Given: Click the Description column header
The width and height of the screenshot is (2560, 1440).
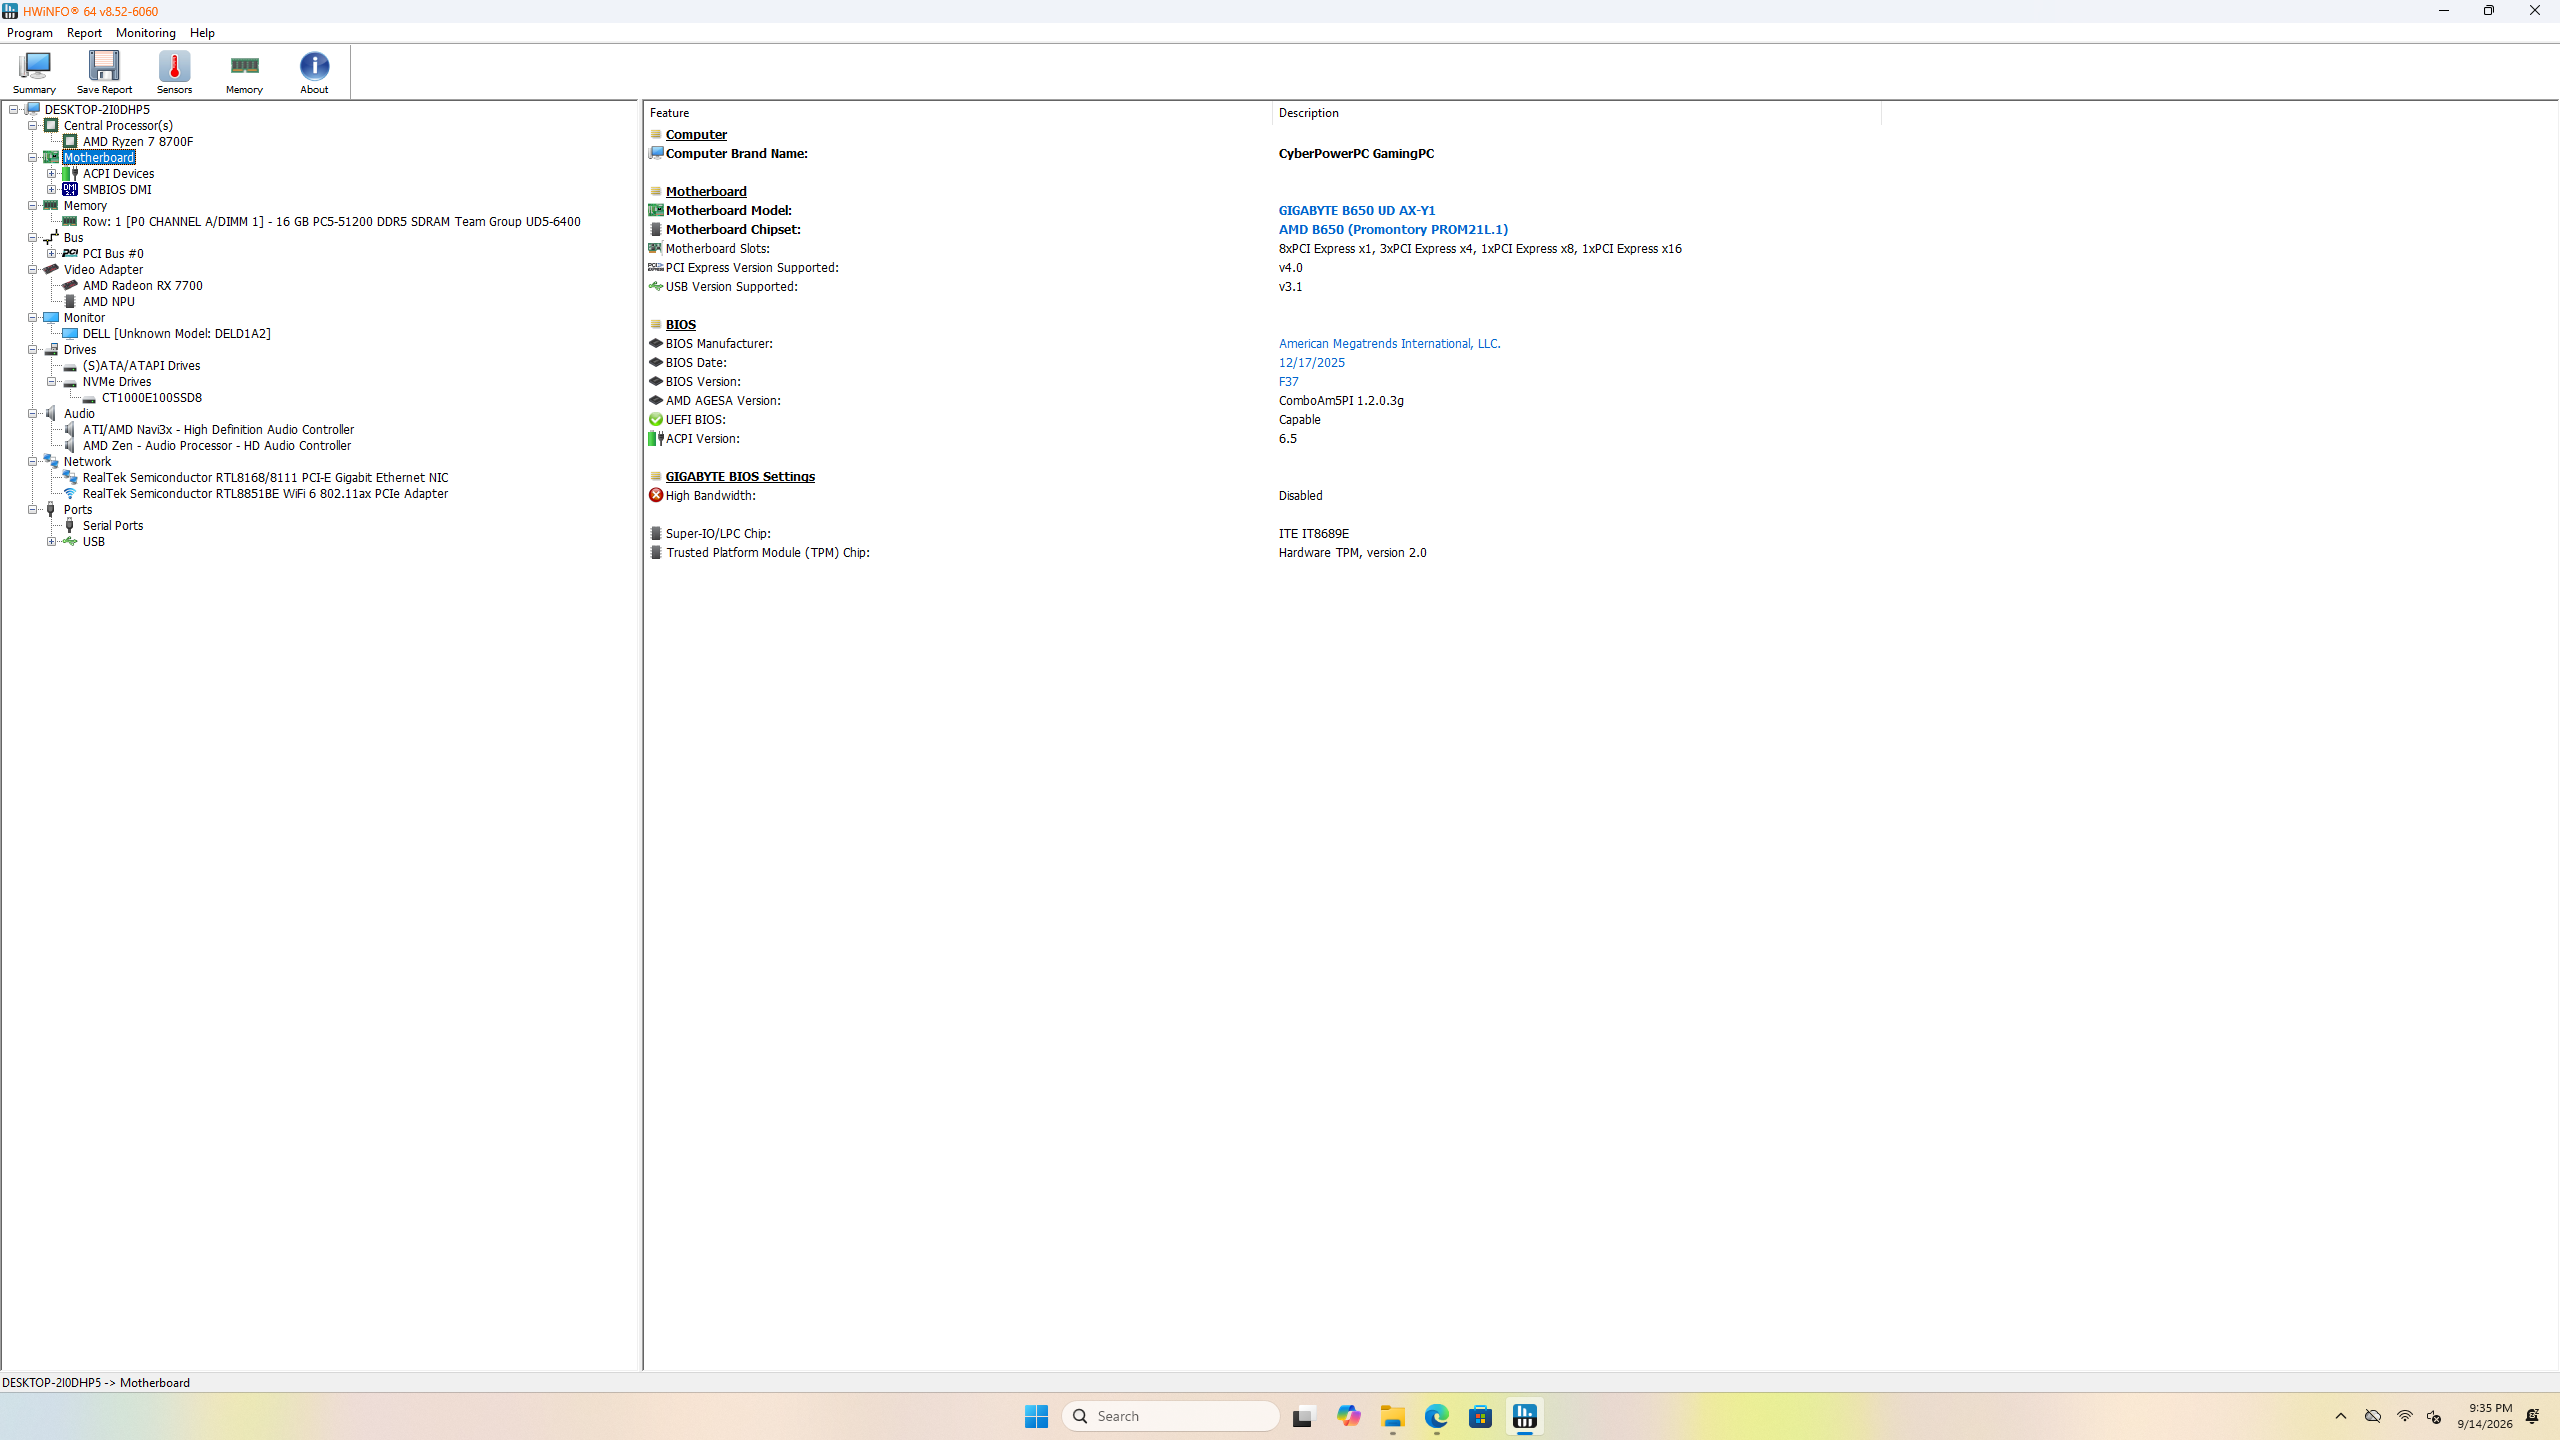Looking at the screenshot, I should [1576, 113].
